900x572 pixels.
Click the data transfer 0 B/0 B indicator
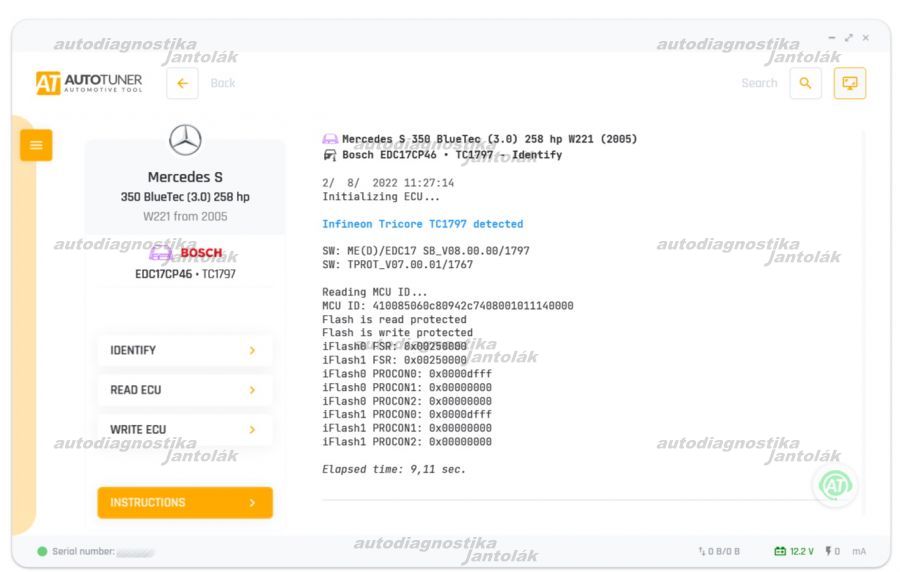coord(719,551)
